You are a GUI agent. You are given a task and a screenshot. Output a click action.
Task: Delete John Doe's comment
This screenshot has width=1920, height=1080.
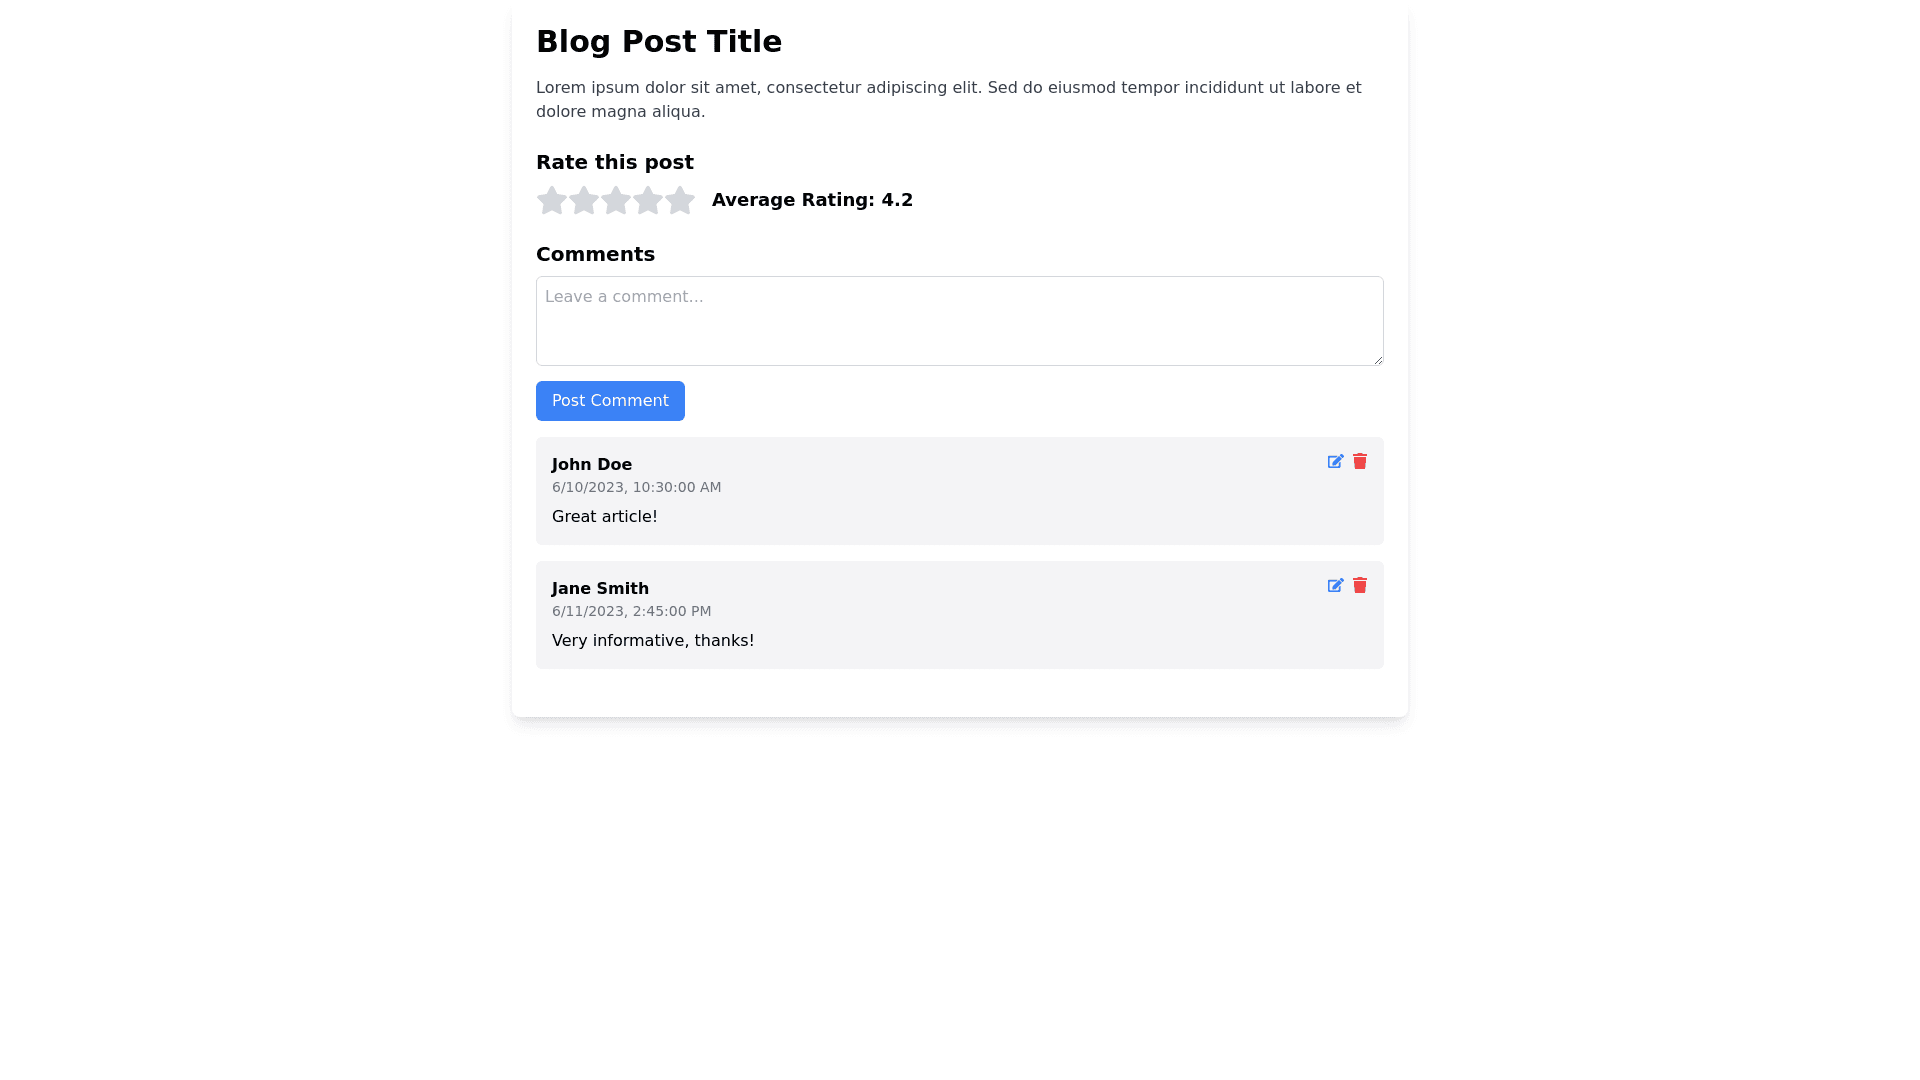pyautogui.click(x=1360, y=461)
